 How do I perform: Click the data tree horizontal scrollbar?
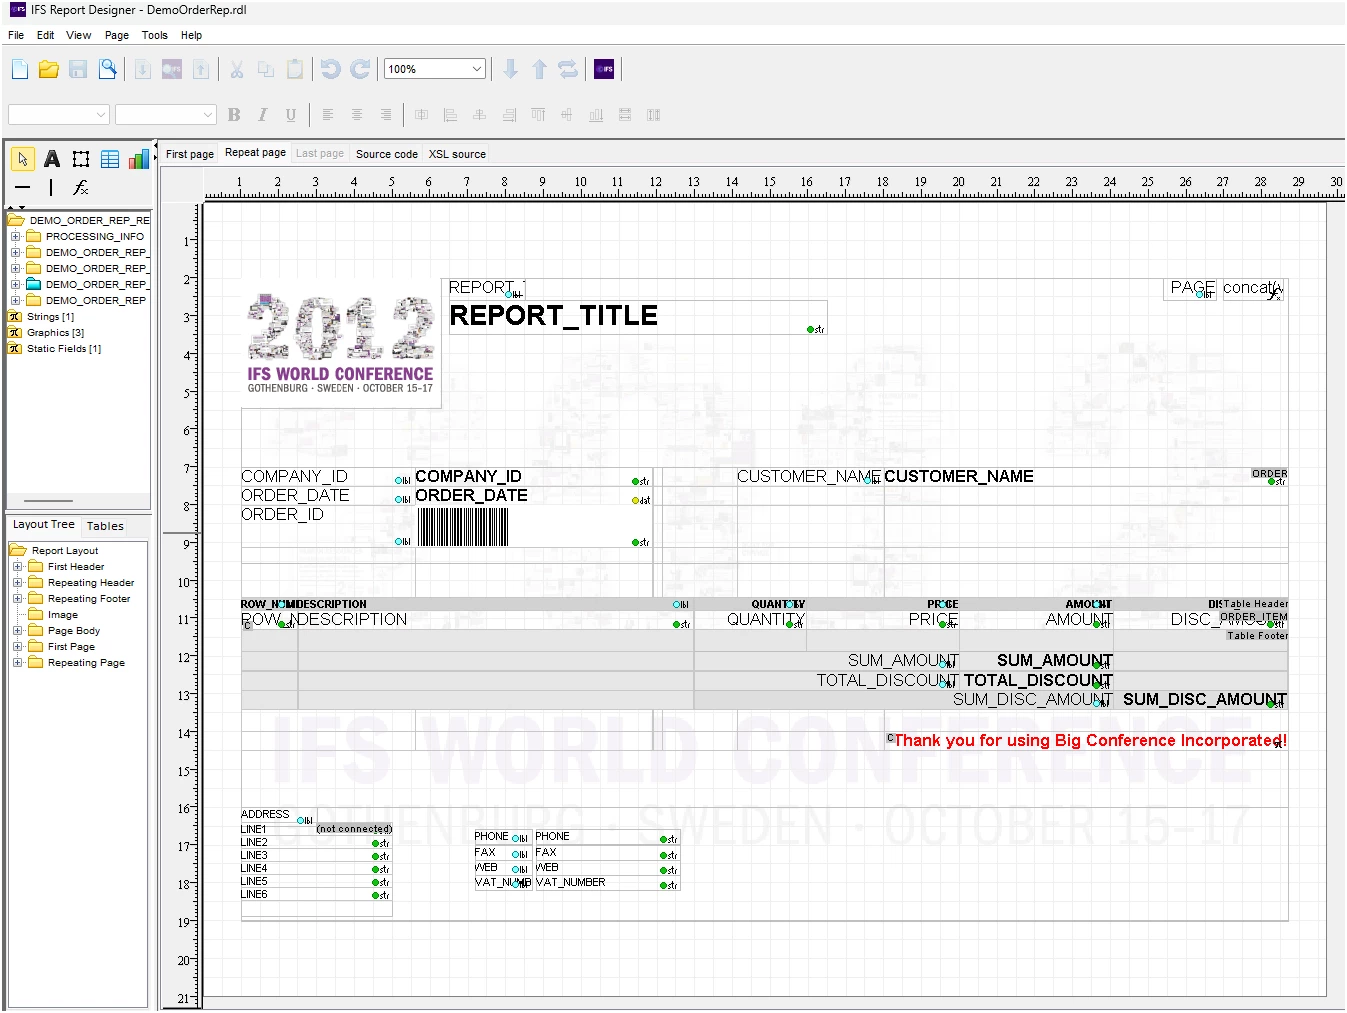pyautogui.click(x=48, y=501)
